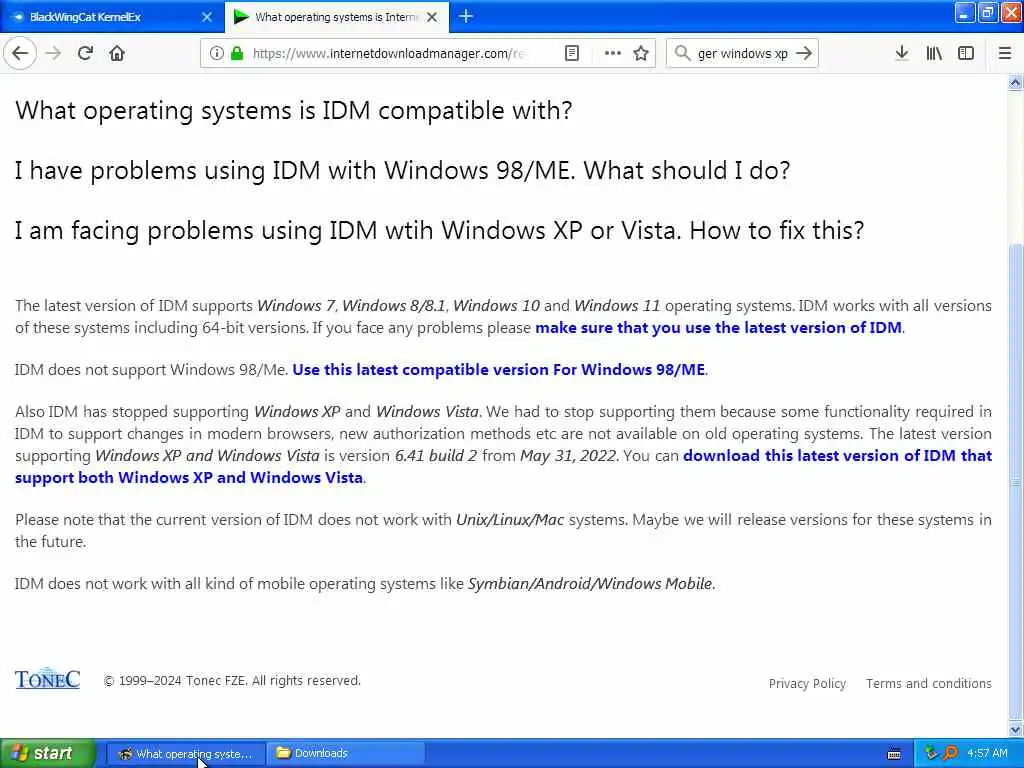Close the BlackWingCat KernelEx tab
This screenshot has height=768, width=1024.
tap(207, 17)
